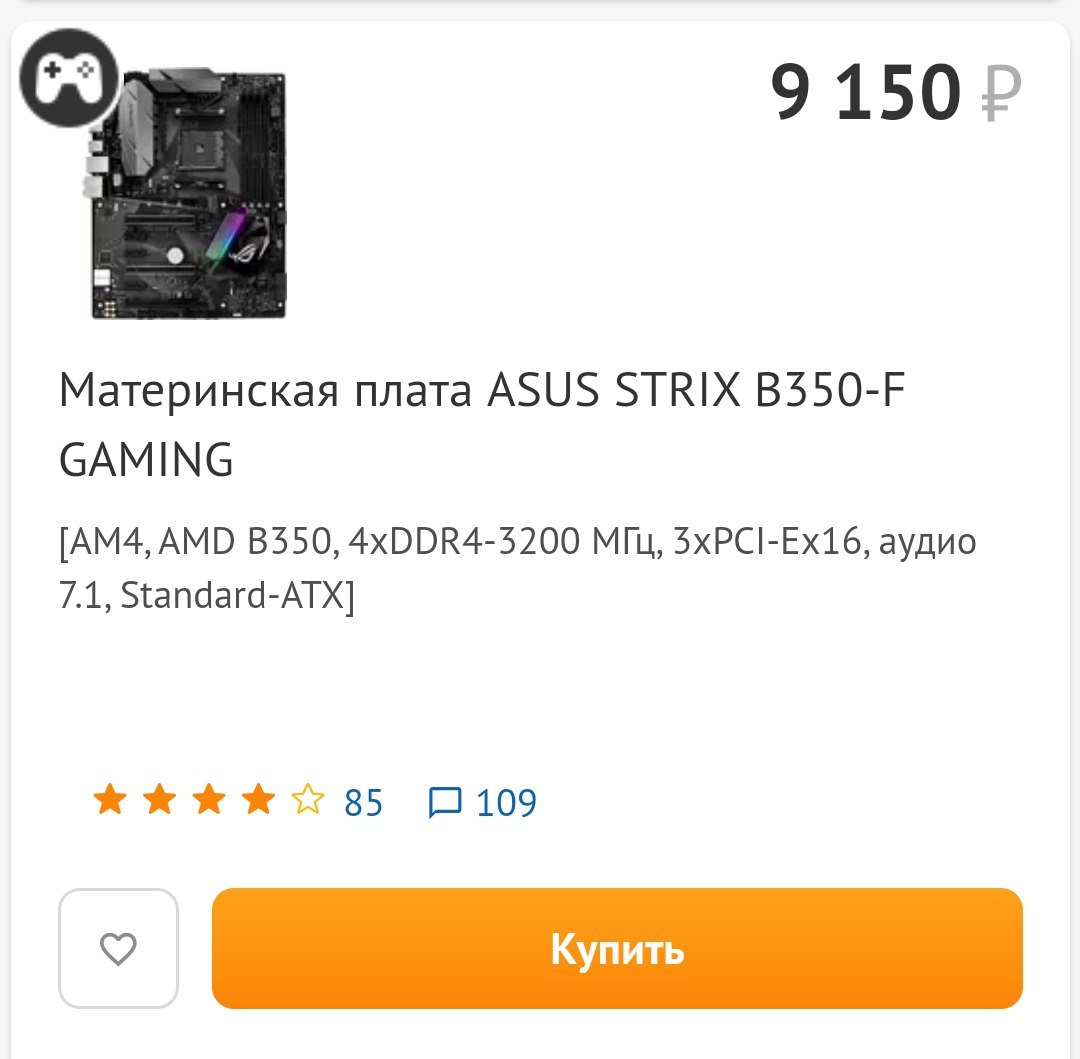Click the AM4, AMD B350 specification line
Viewport: 1080px width, 1059px height.
pyautogui.click(x=517, y=541)
